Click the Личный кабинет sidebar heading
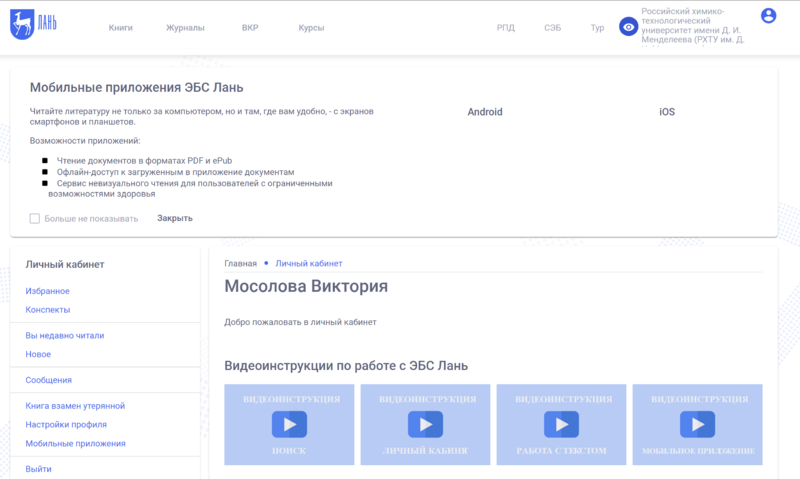Viewport: 800px width, 479px height. point(65,264)
